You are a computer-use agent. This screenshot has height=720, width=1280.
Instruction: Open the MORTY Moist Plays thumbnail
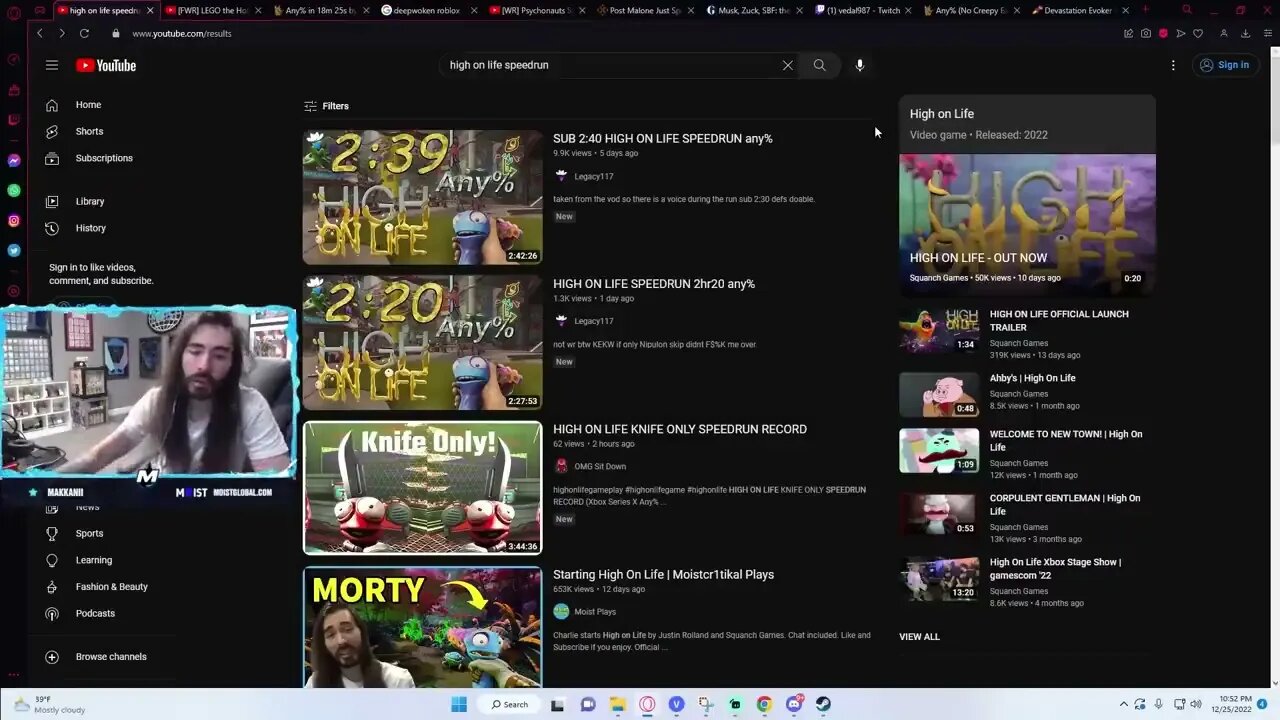(x=422, y=627)
